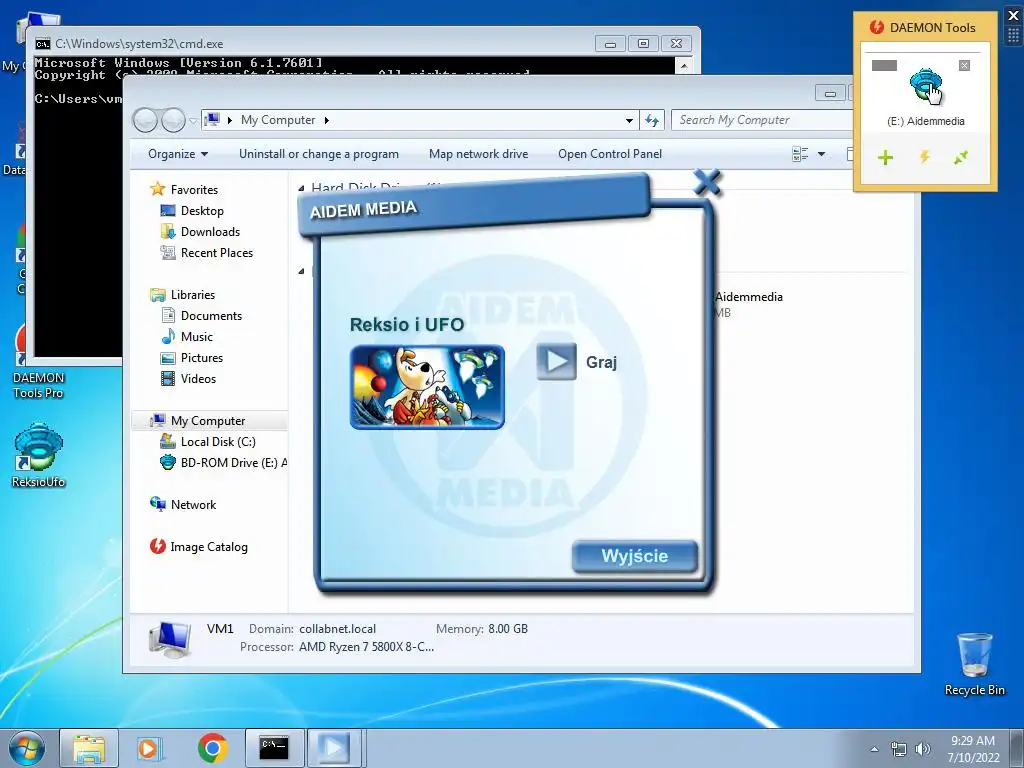Click the network tray icon
The height and width of the screenshot is (768, 1024).
(x=899, y=749)
